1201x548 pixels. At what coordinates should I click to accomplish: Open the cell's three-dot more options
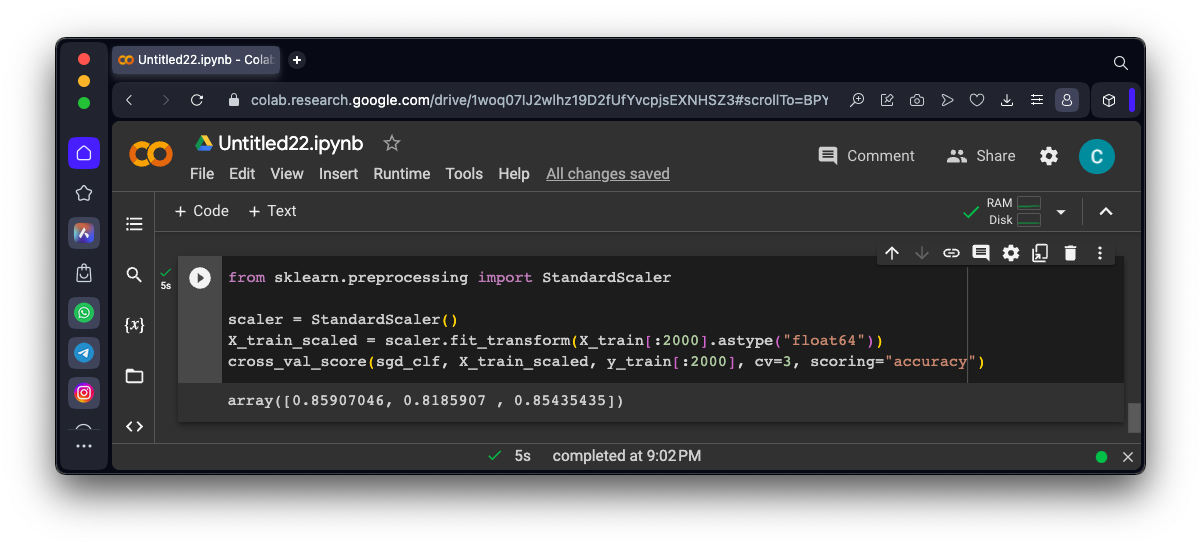pyautogui.click(x=1100, y=253)
